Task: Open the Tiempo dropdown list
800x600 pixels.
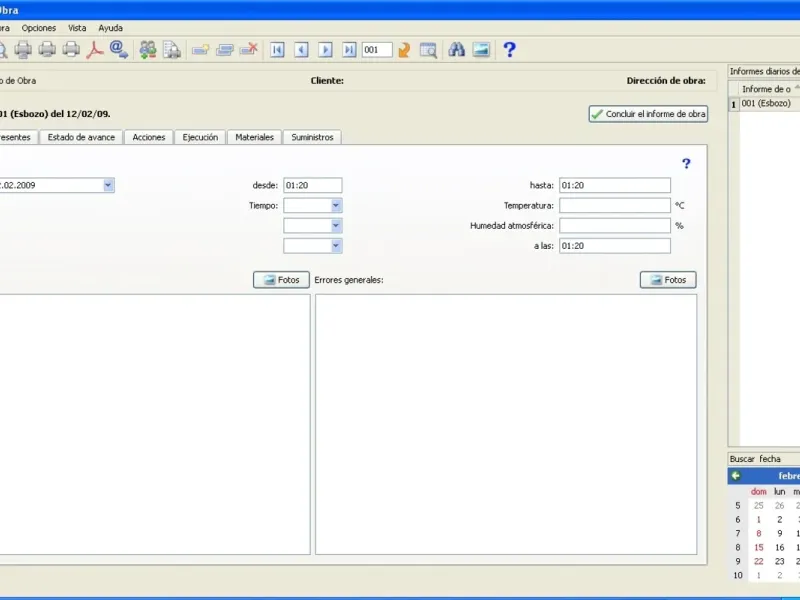Action: click(x=336, y=205)
